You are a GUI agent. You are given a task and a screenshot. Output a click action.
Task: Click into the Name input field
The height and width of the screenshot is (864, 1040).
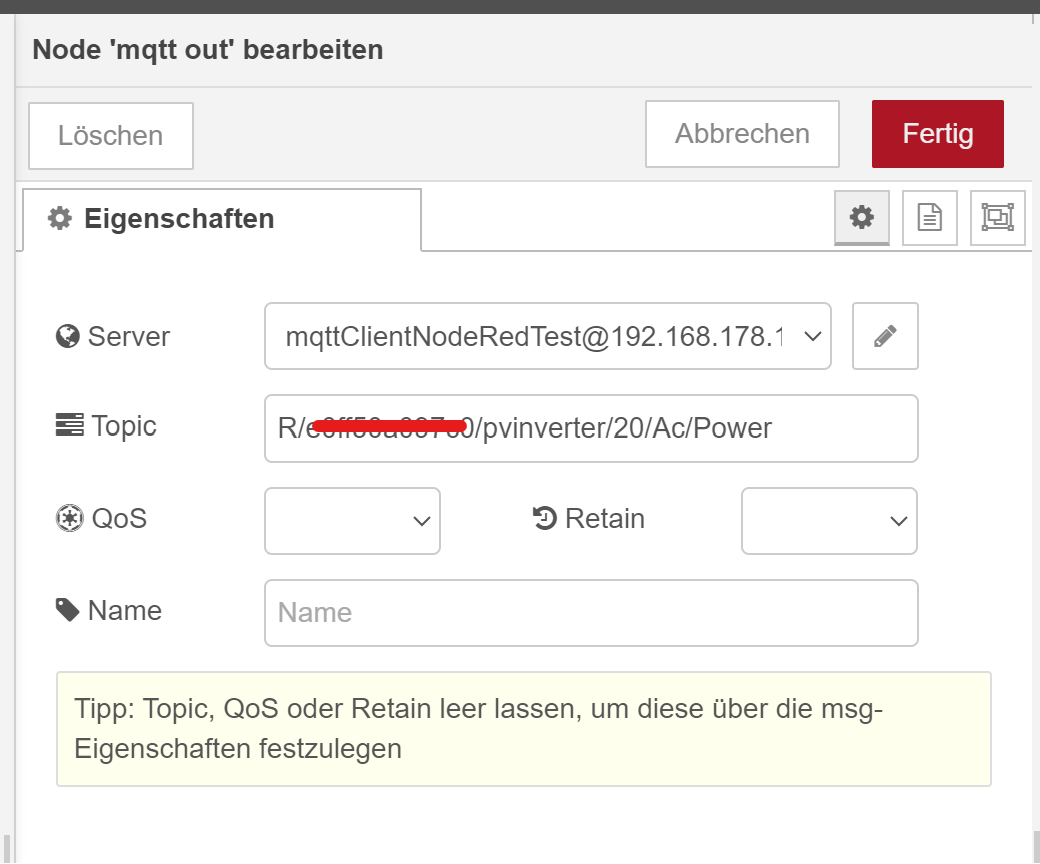click(591, 613)
